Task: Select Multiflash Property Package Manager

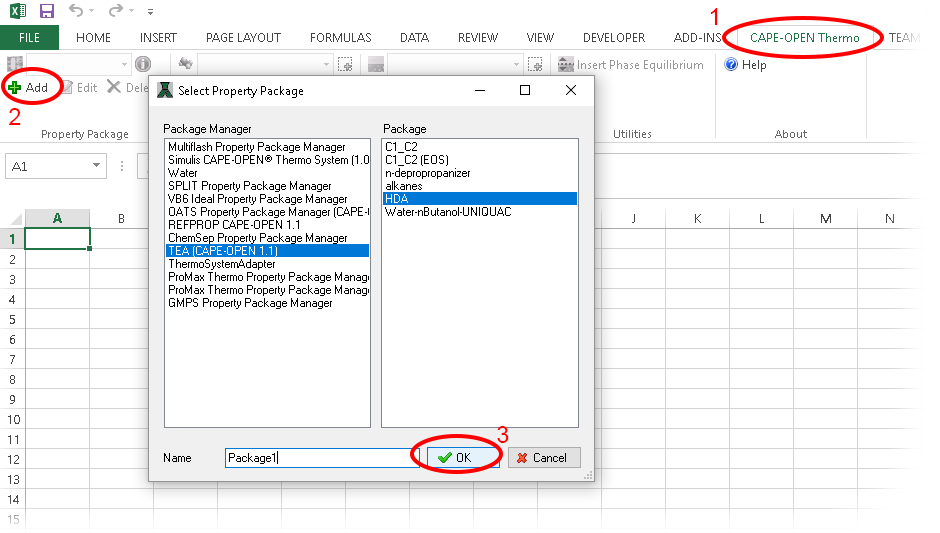Action: 267,147
